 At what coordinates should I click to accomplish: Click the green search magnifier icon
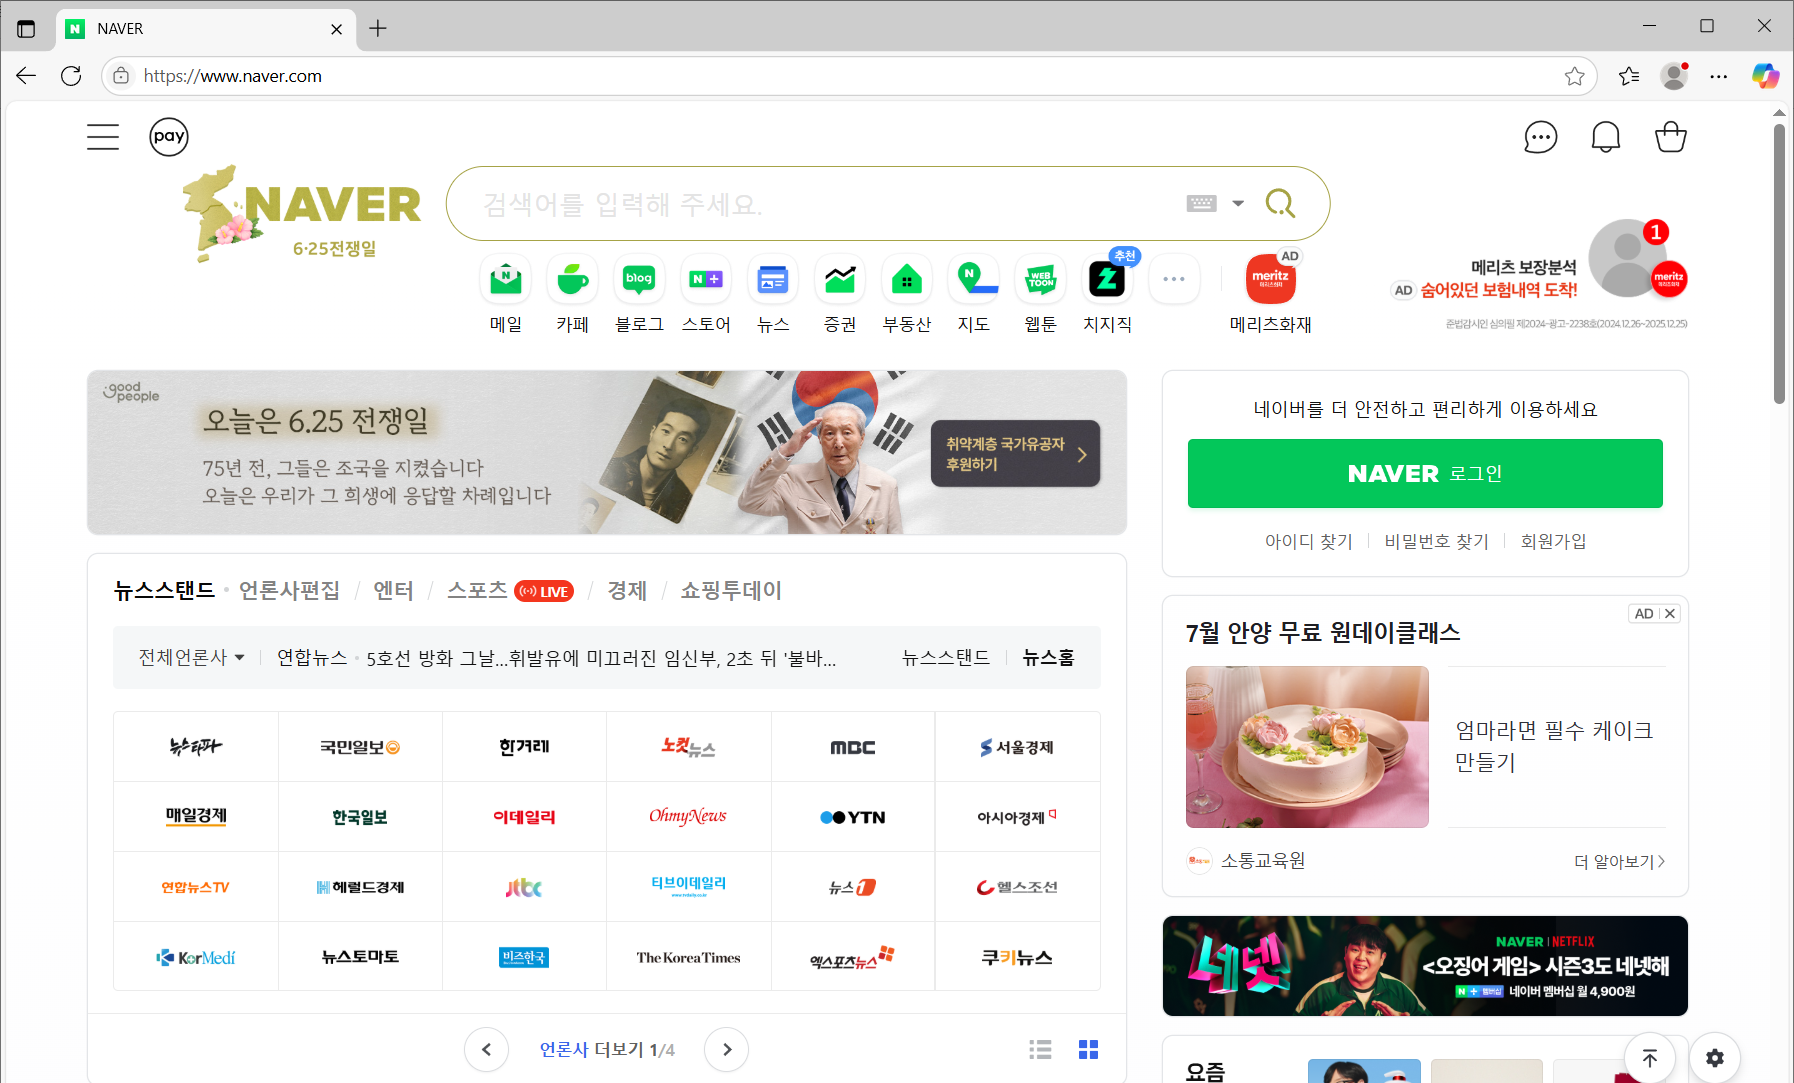pyautogui.click(x=1280, y=204)
